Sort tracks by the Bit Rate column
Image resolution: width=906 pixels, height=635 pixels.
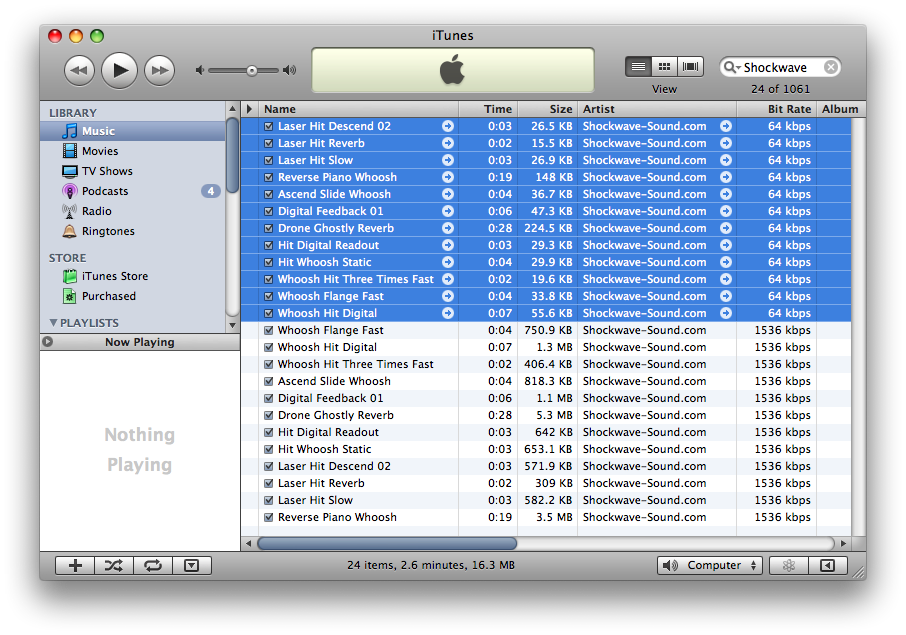click(789, 109)
